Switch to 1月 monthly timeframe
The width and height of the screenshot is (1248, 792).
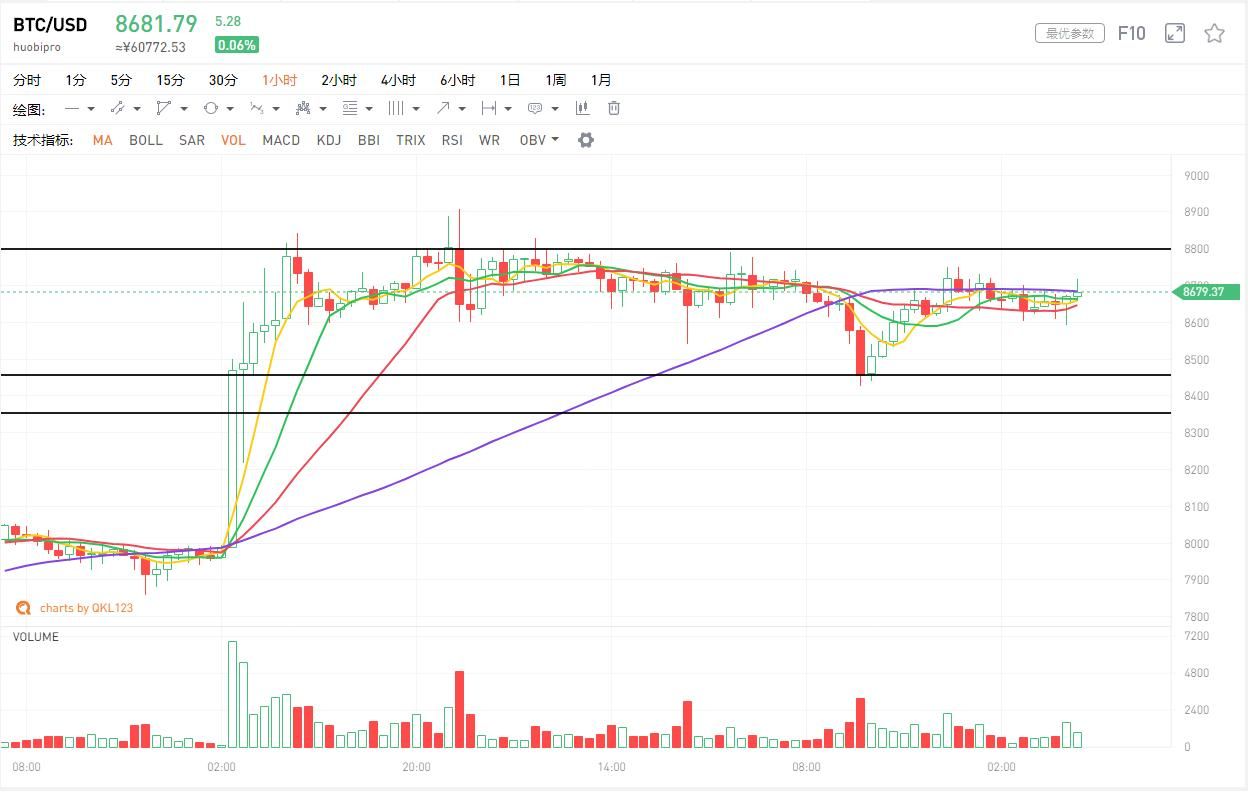601,80
